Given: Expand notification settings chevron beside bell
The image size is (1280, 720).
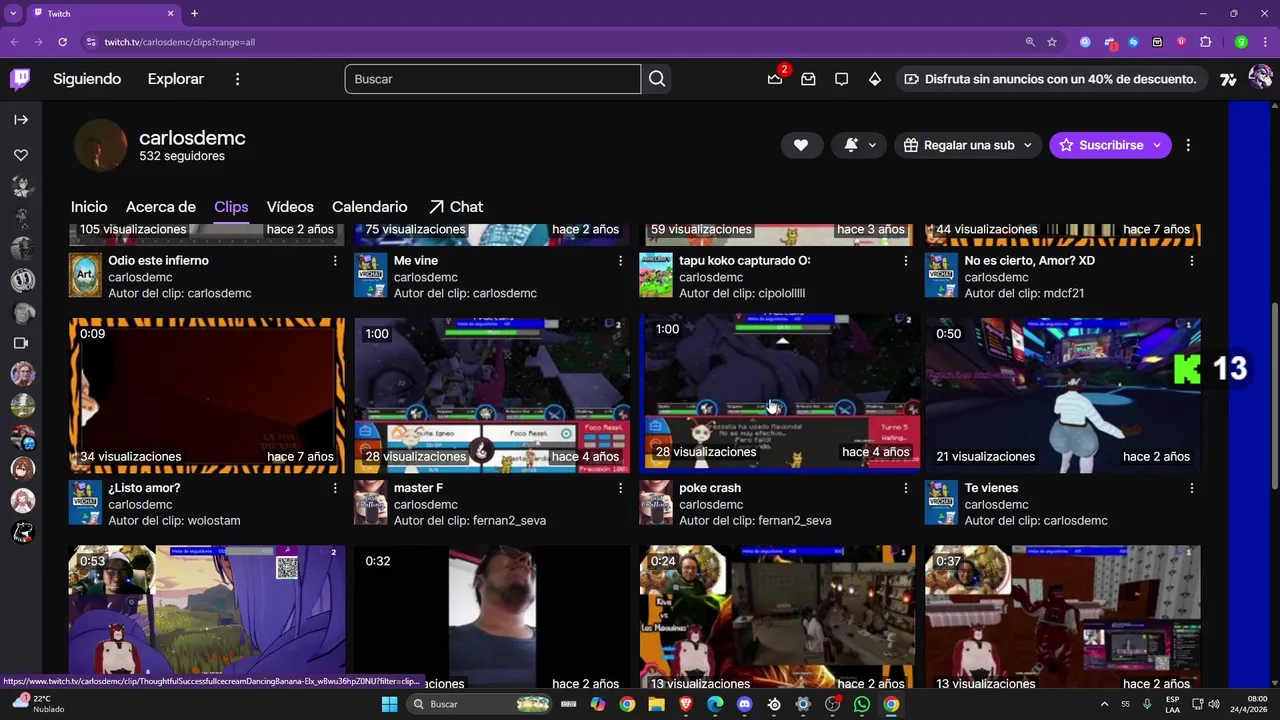Looking at the screenshot, I should [872, 145].
